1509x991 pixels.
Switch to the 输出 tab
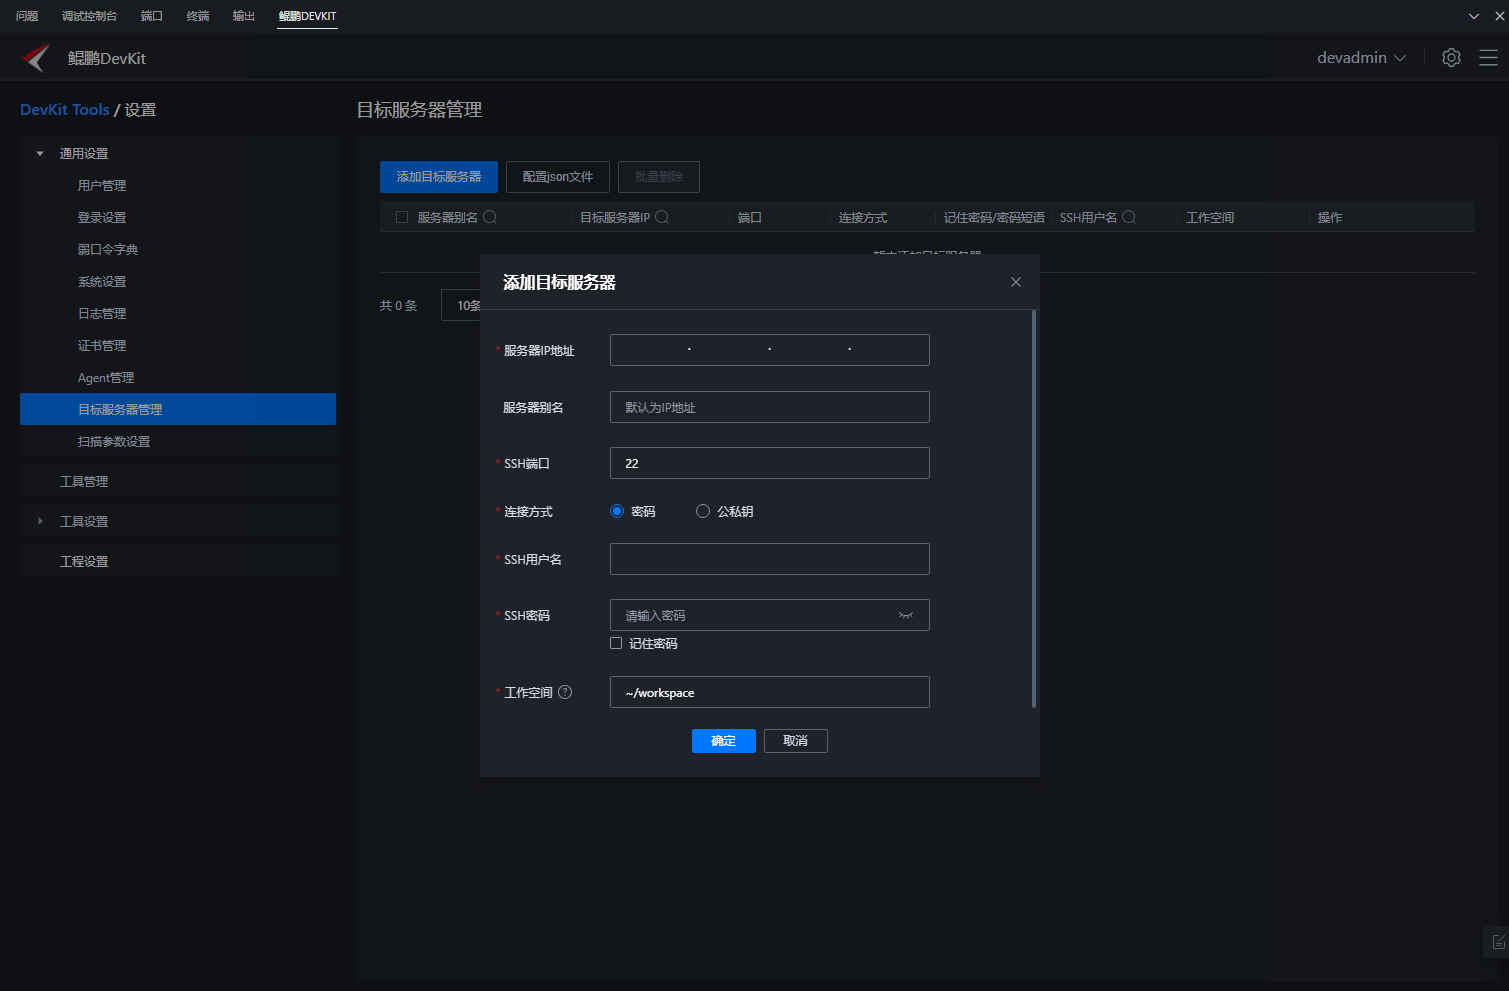click(244, 16)
